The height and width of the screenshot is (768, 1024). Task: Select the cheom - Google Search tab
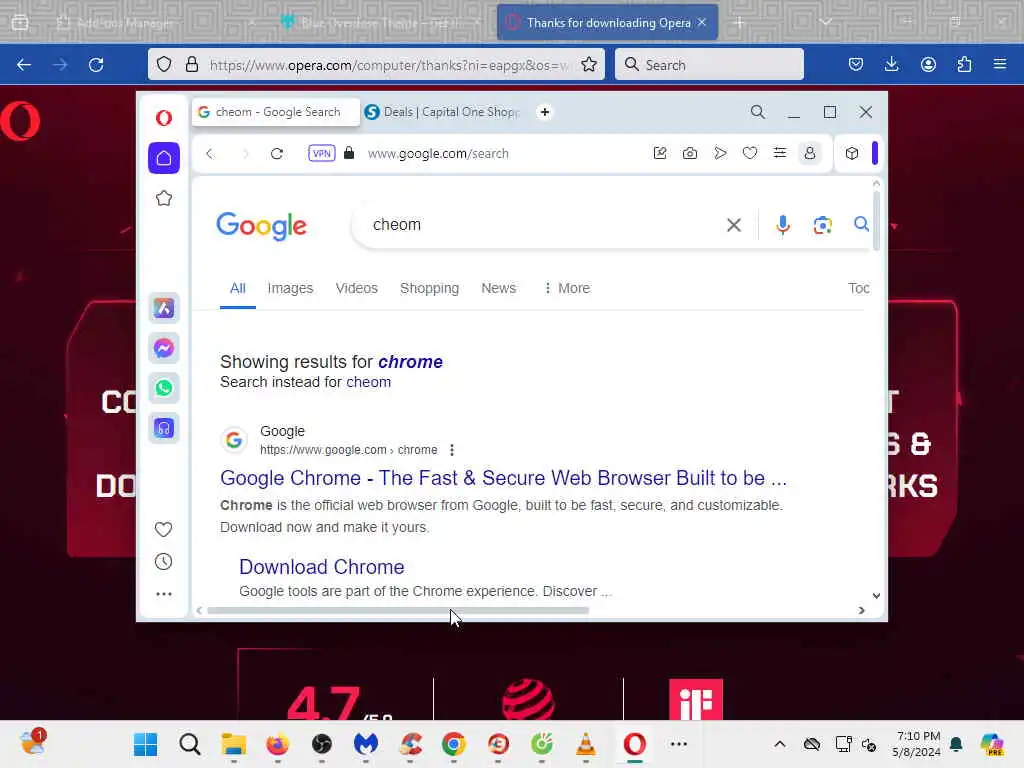[x=276, y=112]
